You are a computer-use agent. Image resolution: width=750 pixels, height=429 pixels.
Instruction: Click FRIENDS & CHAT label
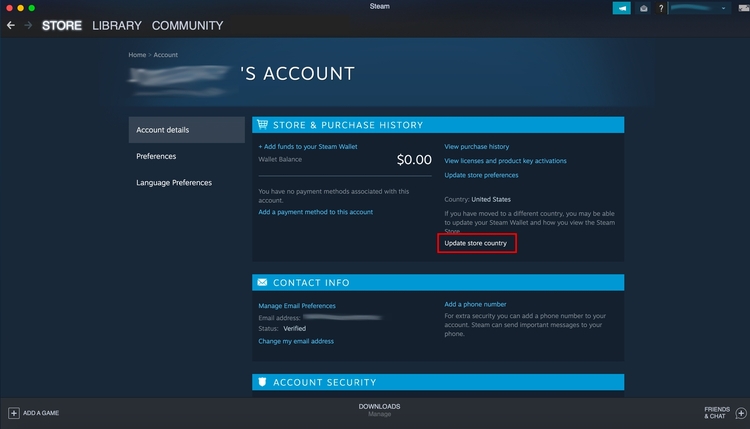[717, 413]
